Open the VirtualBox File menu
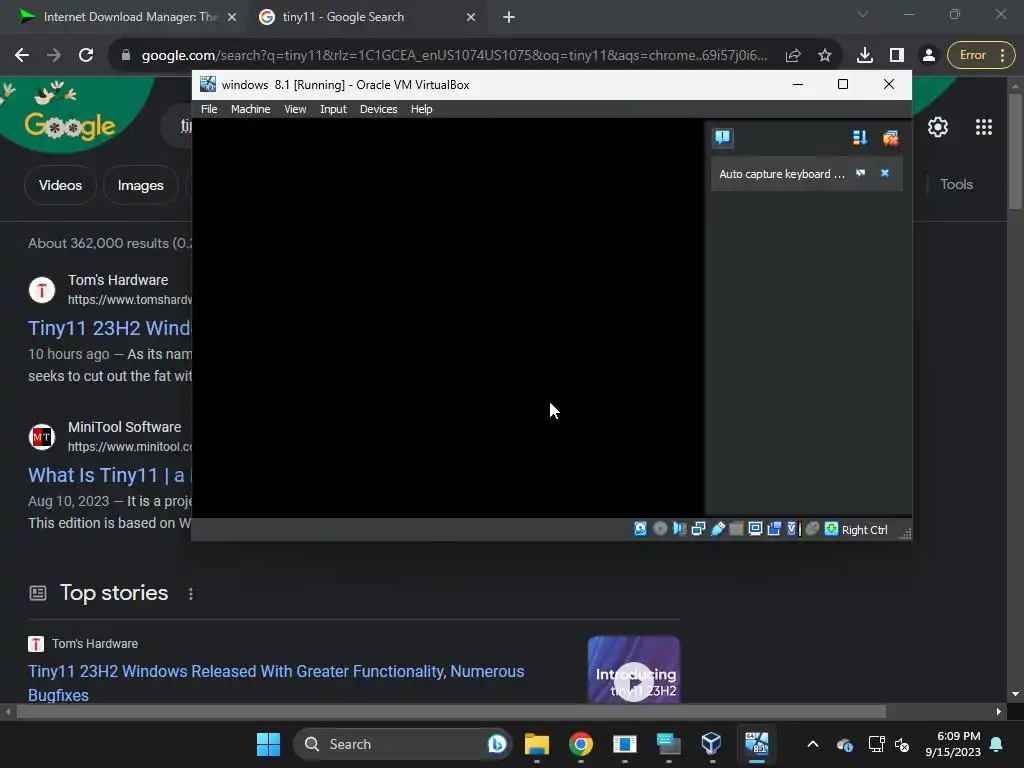The height and width of the screenshot is (768, 1024). tap(209, 109)
